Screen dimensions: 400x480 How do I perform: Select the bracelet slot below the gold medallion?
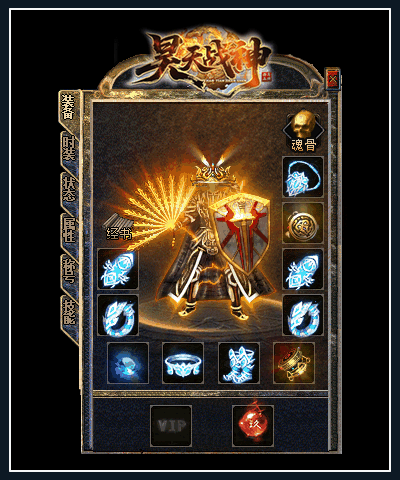pyautogui.click(x=303, y=269)
